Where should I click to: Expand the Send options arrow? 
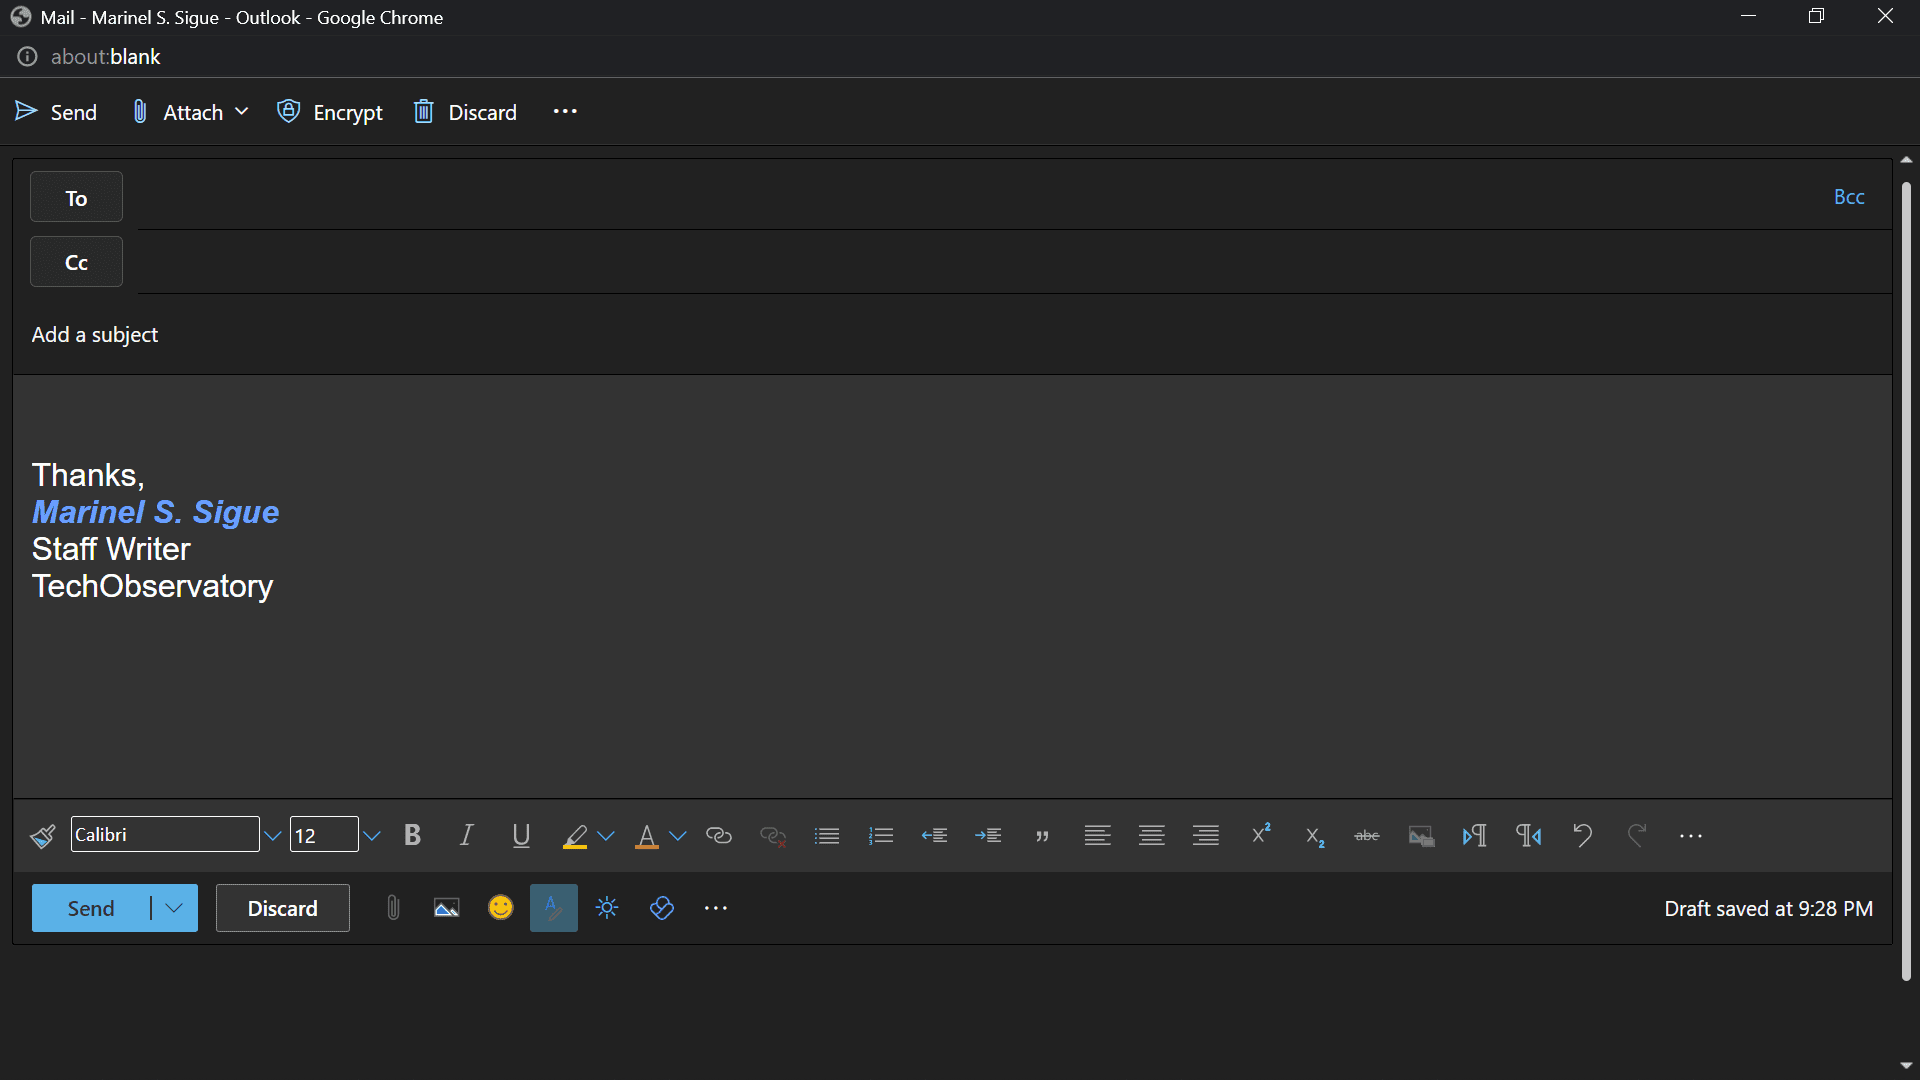click(174, 908)
